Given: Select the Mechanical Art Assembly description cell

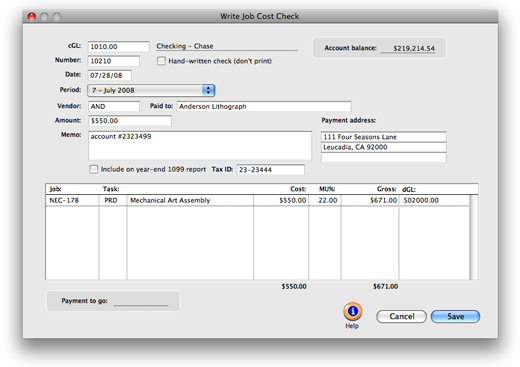Looking at the screenshot, I should (190, 200).
